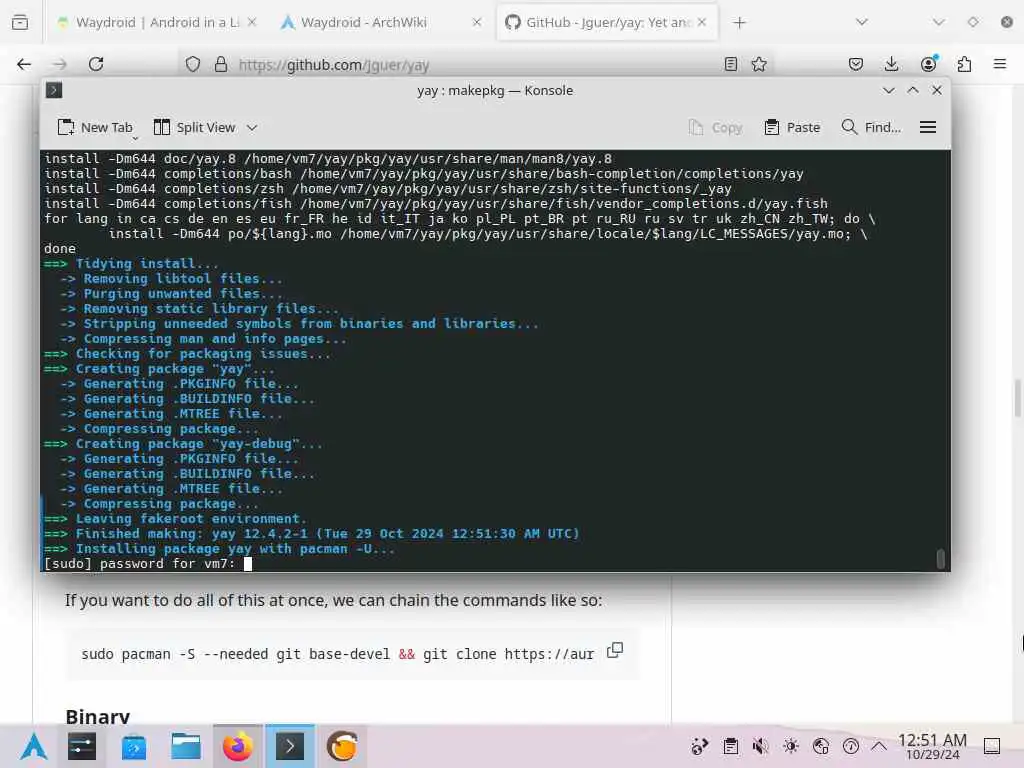Open Konsole hamburger menu
The height and width of the screenshot is (768, 1024).
point(928,127)
